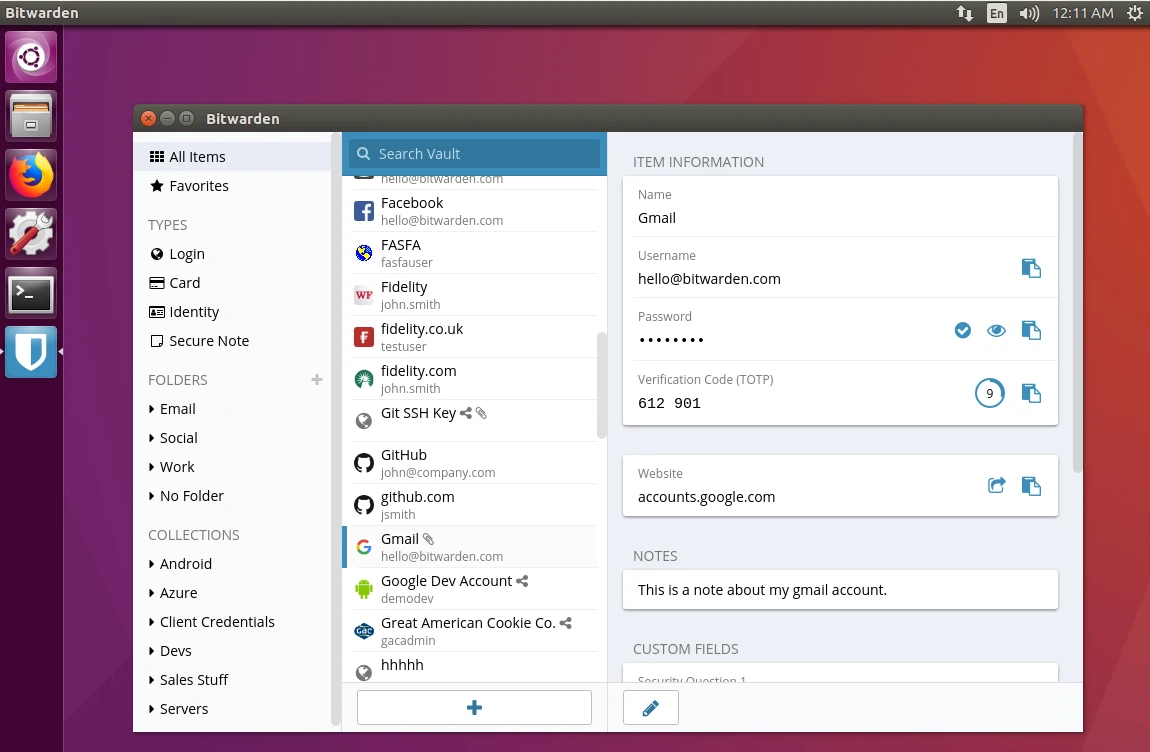Select the GitHub john@company.com item
The image size is (1150, 752).
474,463
